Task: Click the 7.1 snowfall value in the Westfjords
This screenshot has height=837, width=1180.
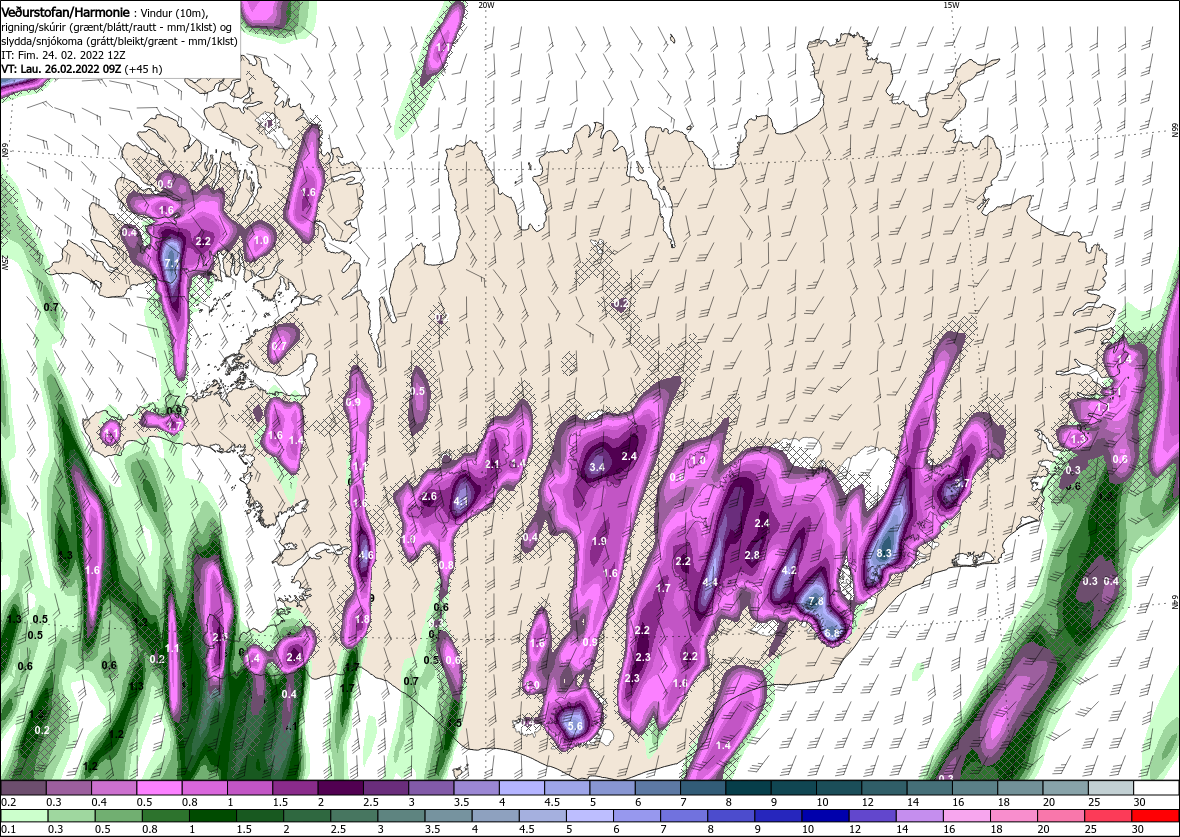Action: (x=171, y=263)
